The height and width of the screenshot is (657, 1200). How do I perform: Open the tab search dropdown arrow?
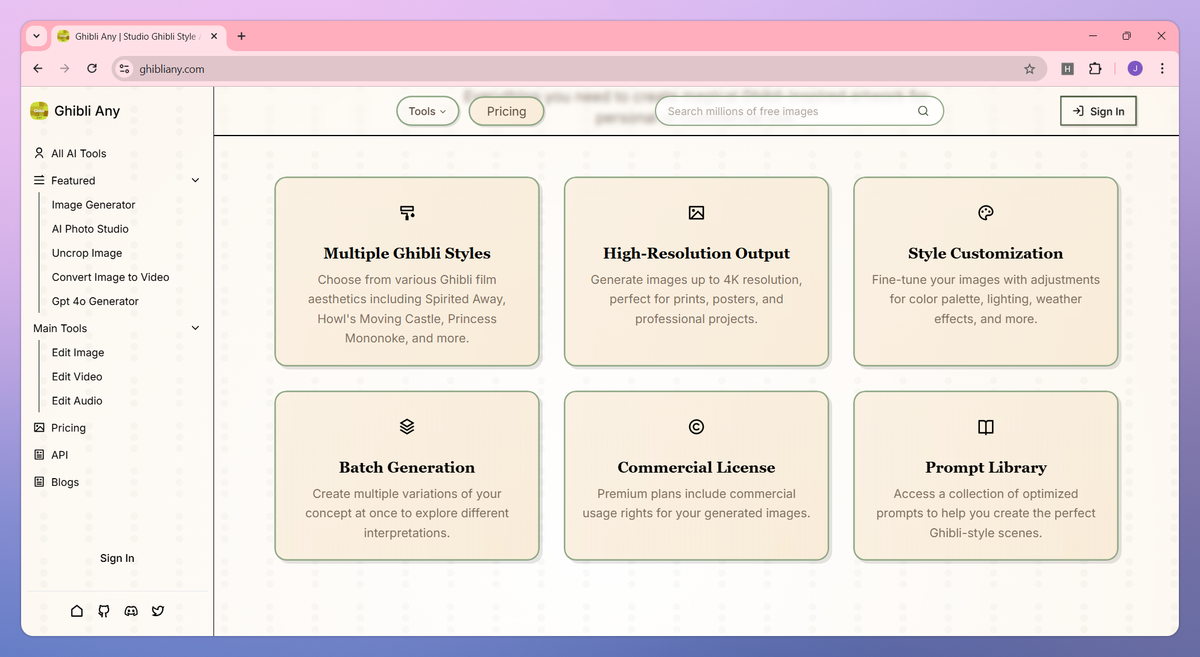pos(36,36)
